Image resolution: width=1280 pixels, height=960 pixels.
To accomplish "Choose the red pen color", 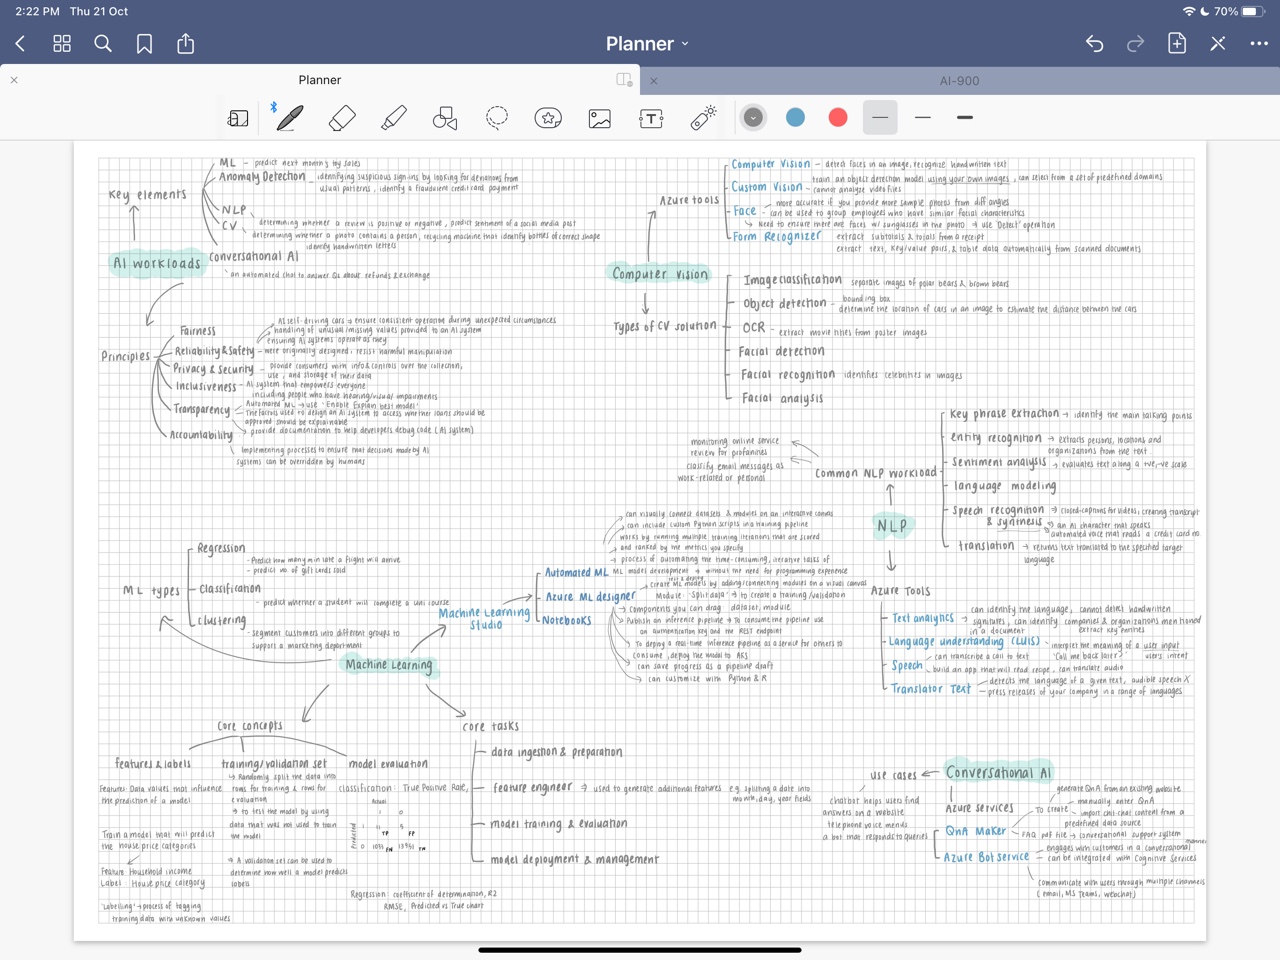I will (x=838, y=118).
